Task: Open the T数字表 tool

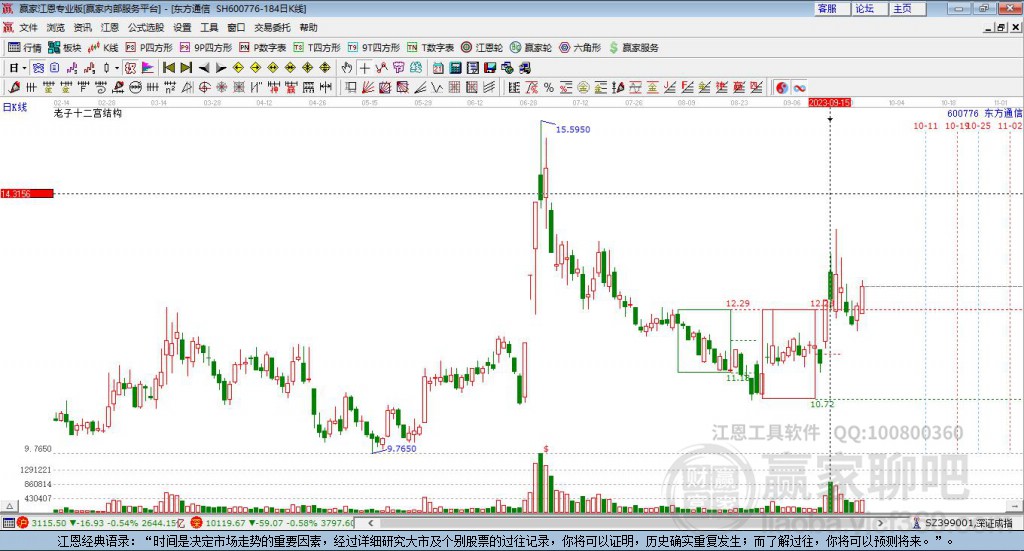Action: coord(430,48)
